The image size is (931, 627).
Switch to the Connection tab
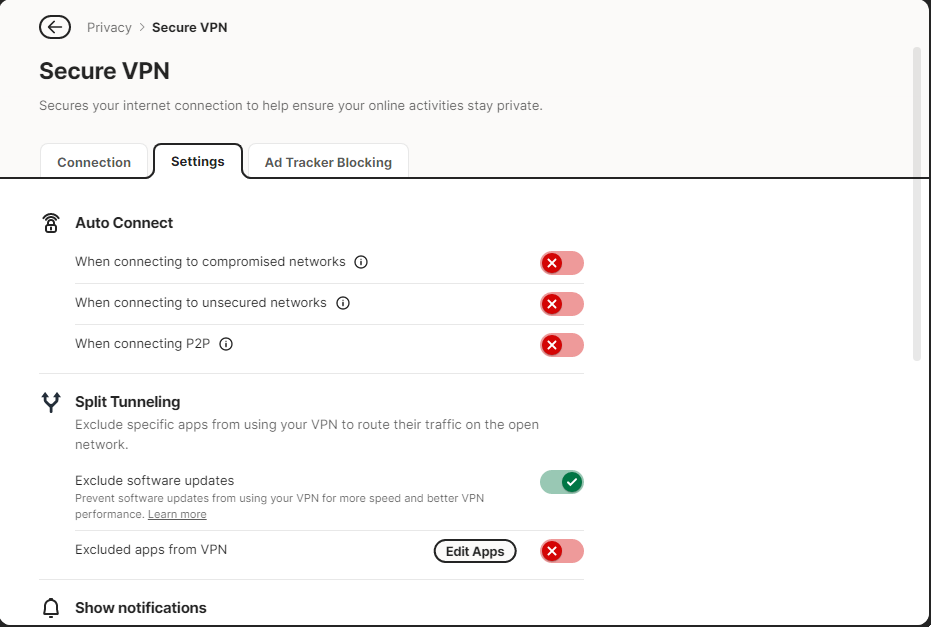coord(94,162)
